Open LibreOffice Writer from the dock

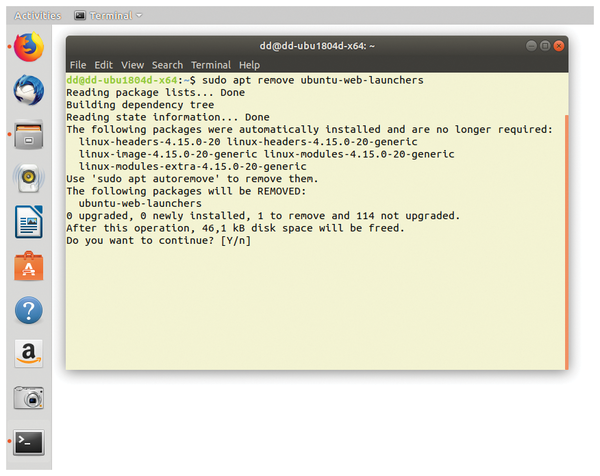click(28, 222)
